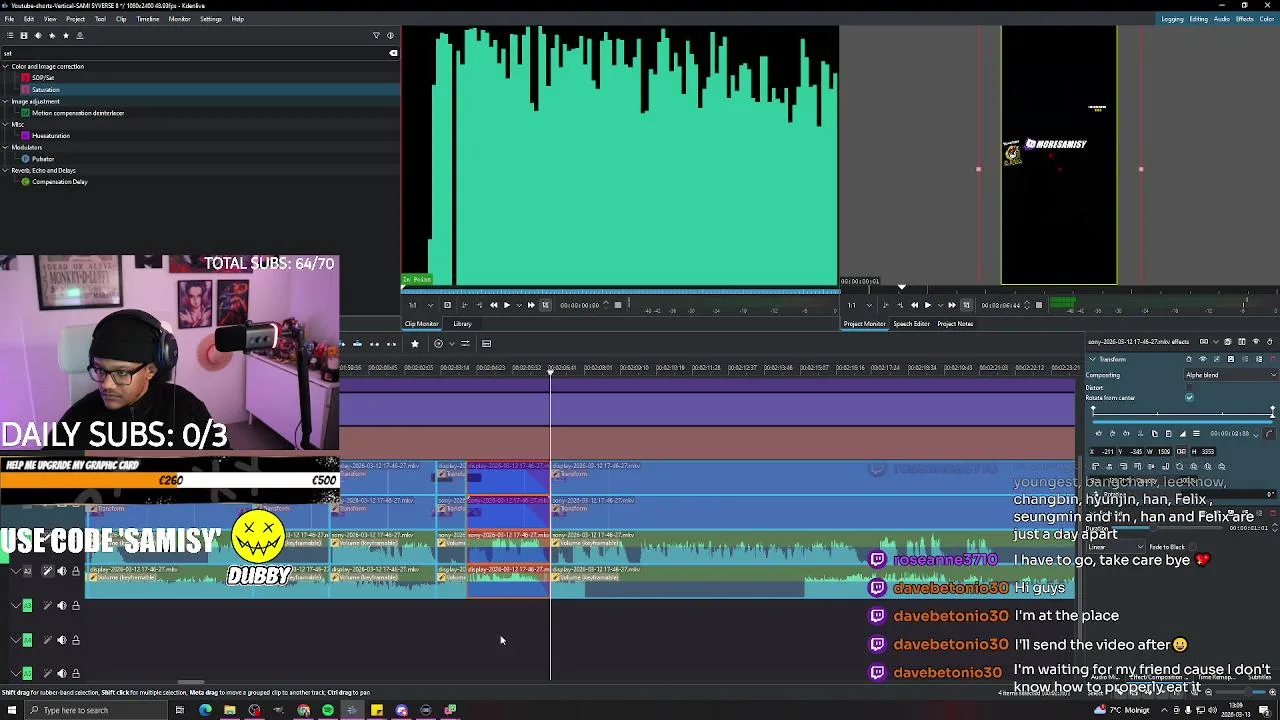Open the effects filter funnel icon
1280x720 pixels.
[376, 35]
